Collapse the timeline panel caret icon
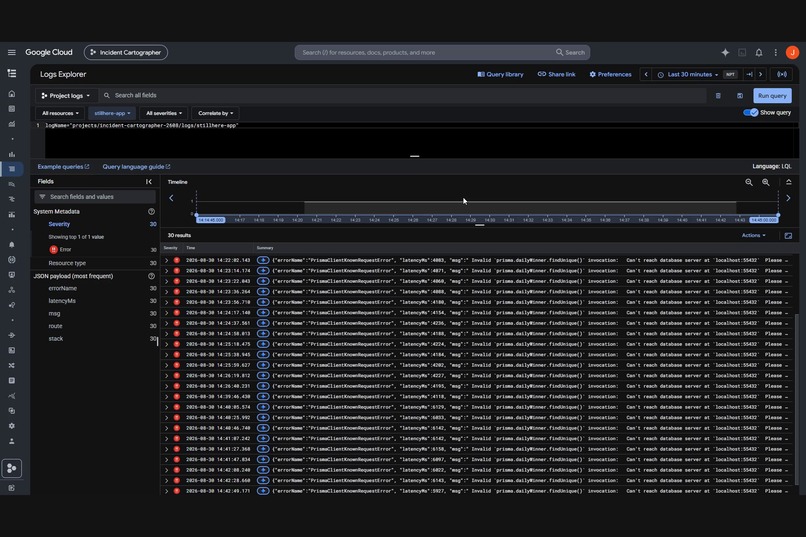Image resolution: width=806 pixels, height=537 pixels. 789,182
